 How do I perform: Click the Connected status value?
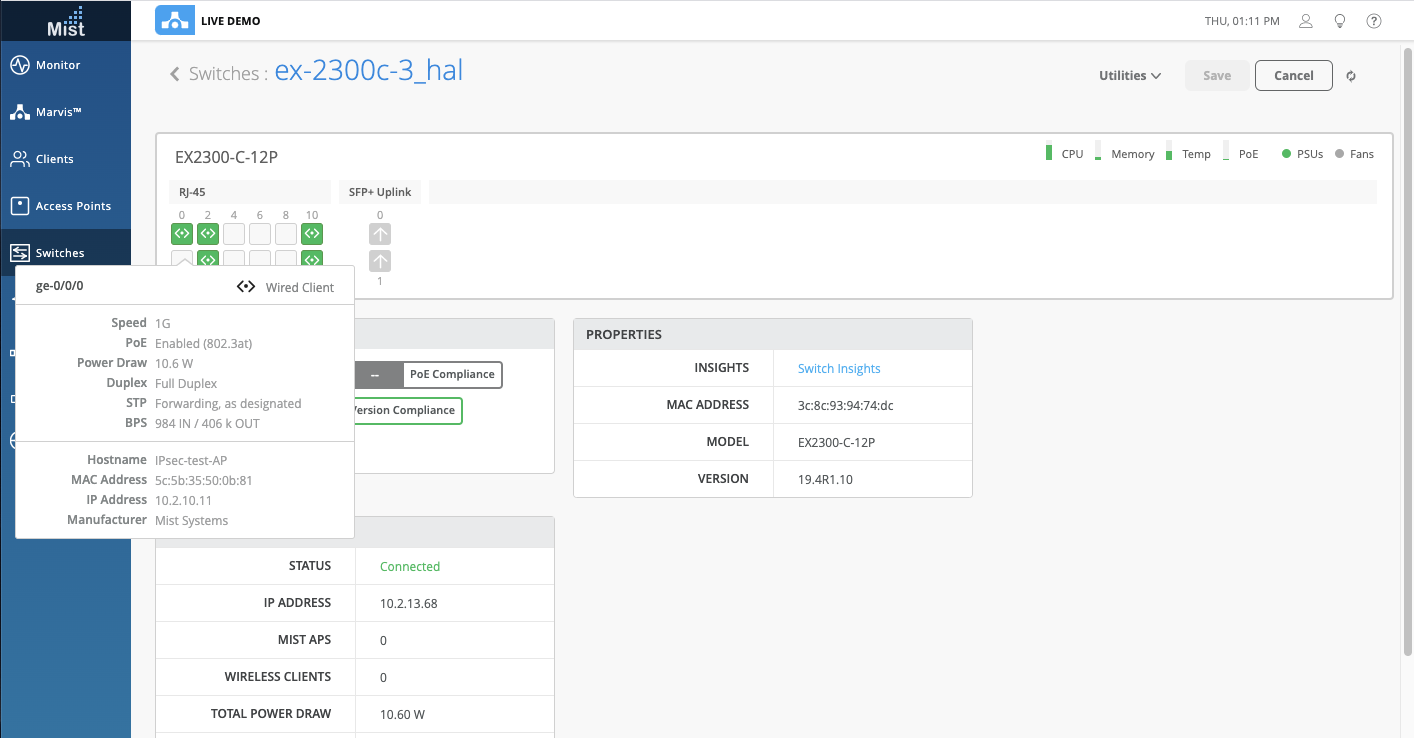click(410, 567)
